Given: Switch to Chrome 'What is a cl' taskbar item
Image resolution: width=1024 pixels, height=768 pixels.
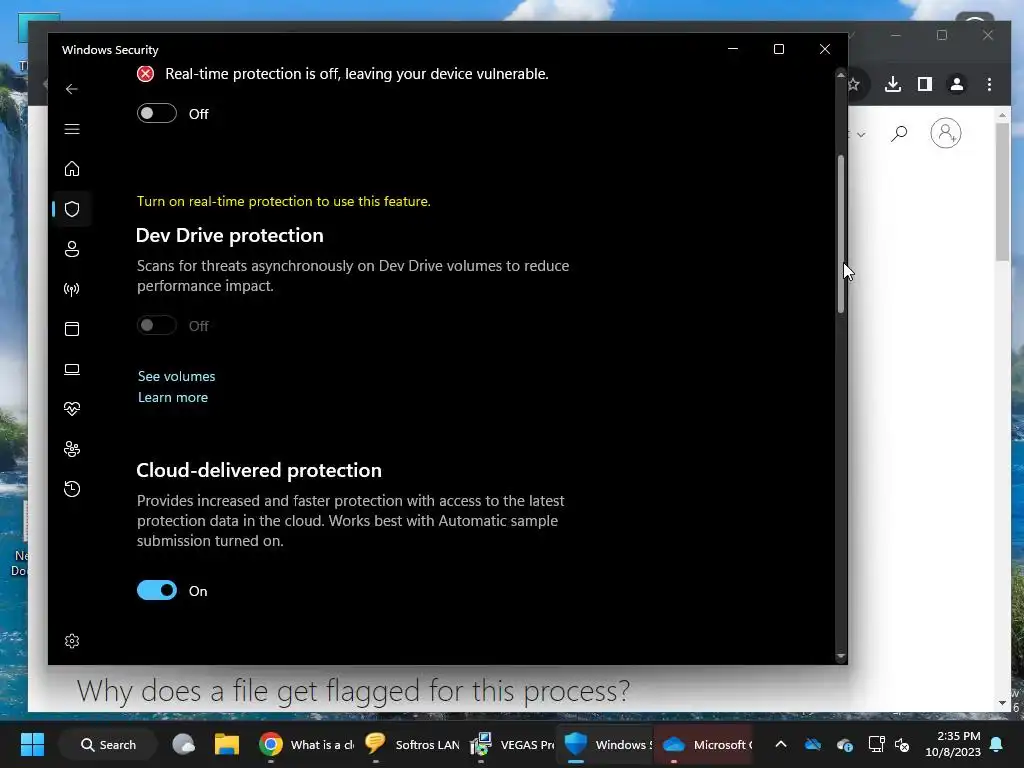Looking at the screenshot, I should pyautogui.click(x=306, y=744).
